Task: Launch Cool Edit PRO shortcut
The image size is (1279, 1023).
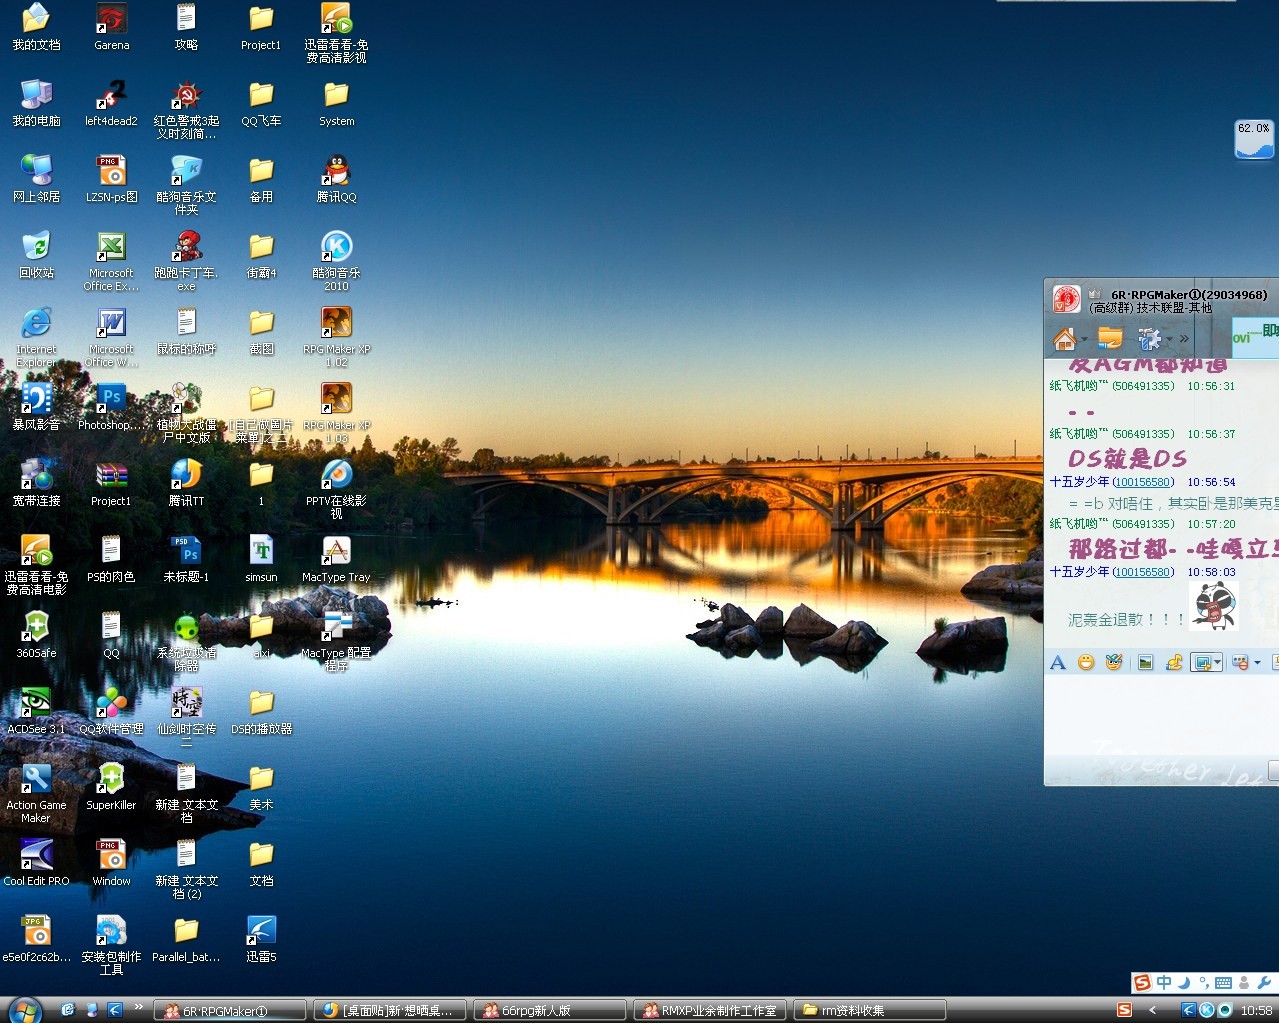Action: click(x=36, y=863)
